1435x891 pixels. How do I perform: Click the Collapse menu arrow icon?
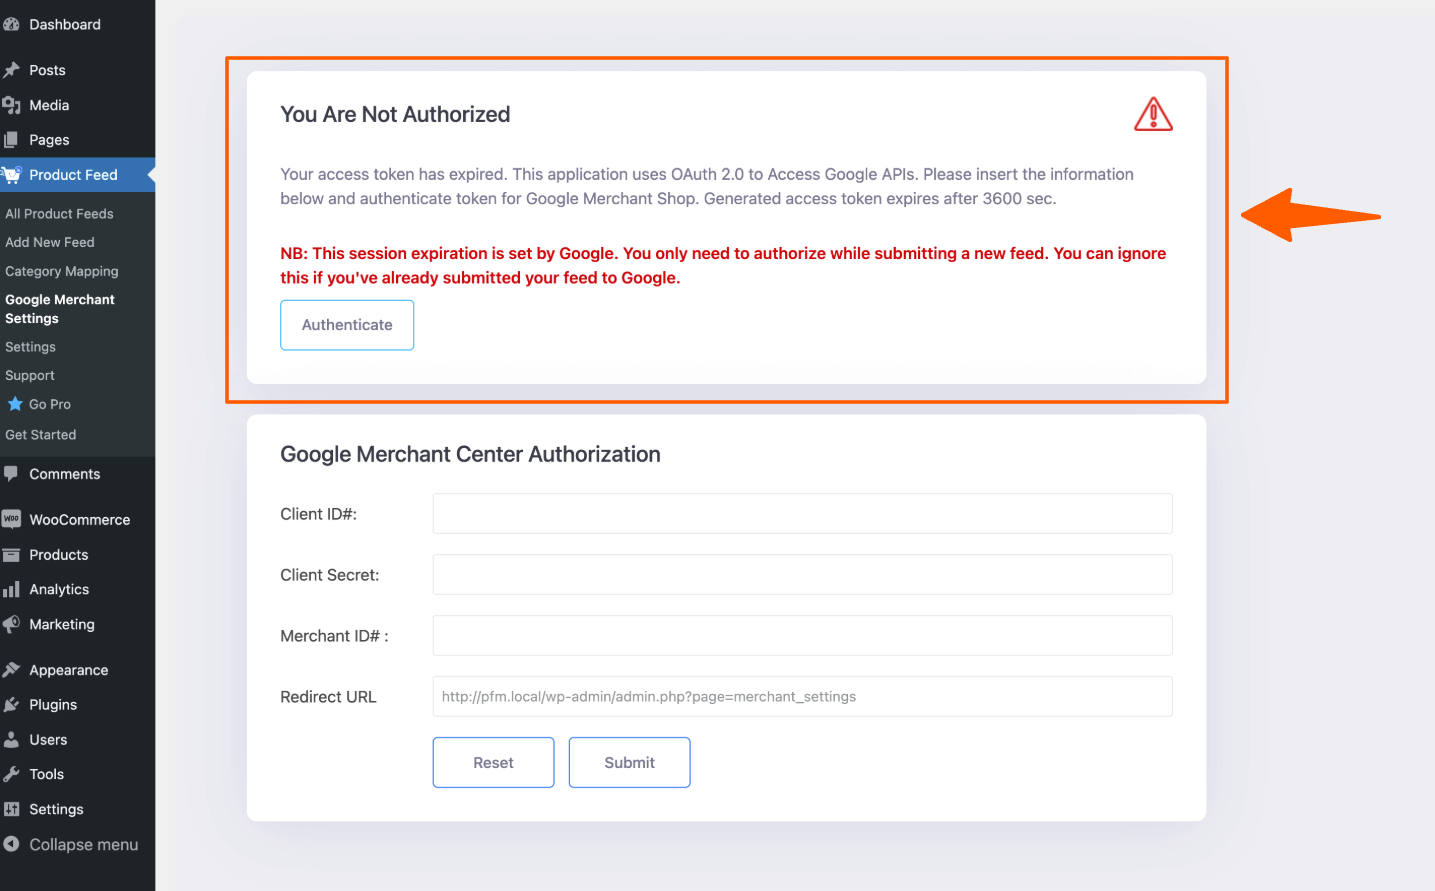[x=11, y=844]
